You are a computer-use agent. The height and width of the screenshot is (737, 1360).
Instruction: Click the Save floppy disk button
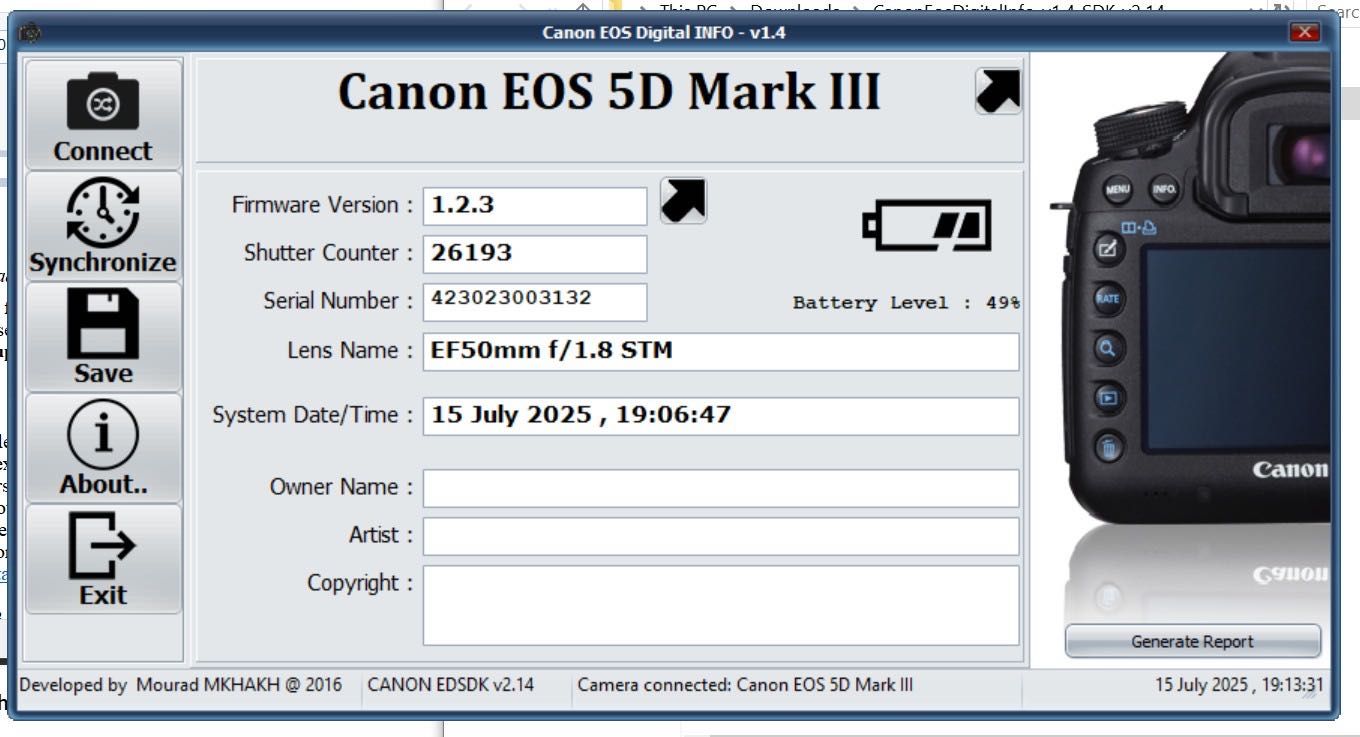[104, 336]
